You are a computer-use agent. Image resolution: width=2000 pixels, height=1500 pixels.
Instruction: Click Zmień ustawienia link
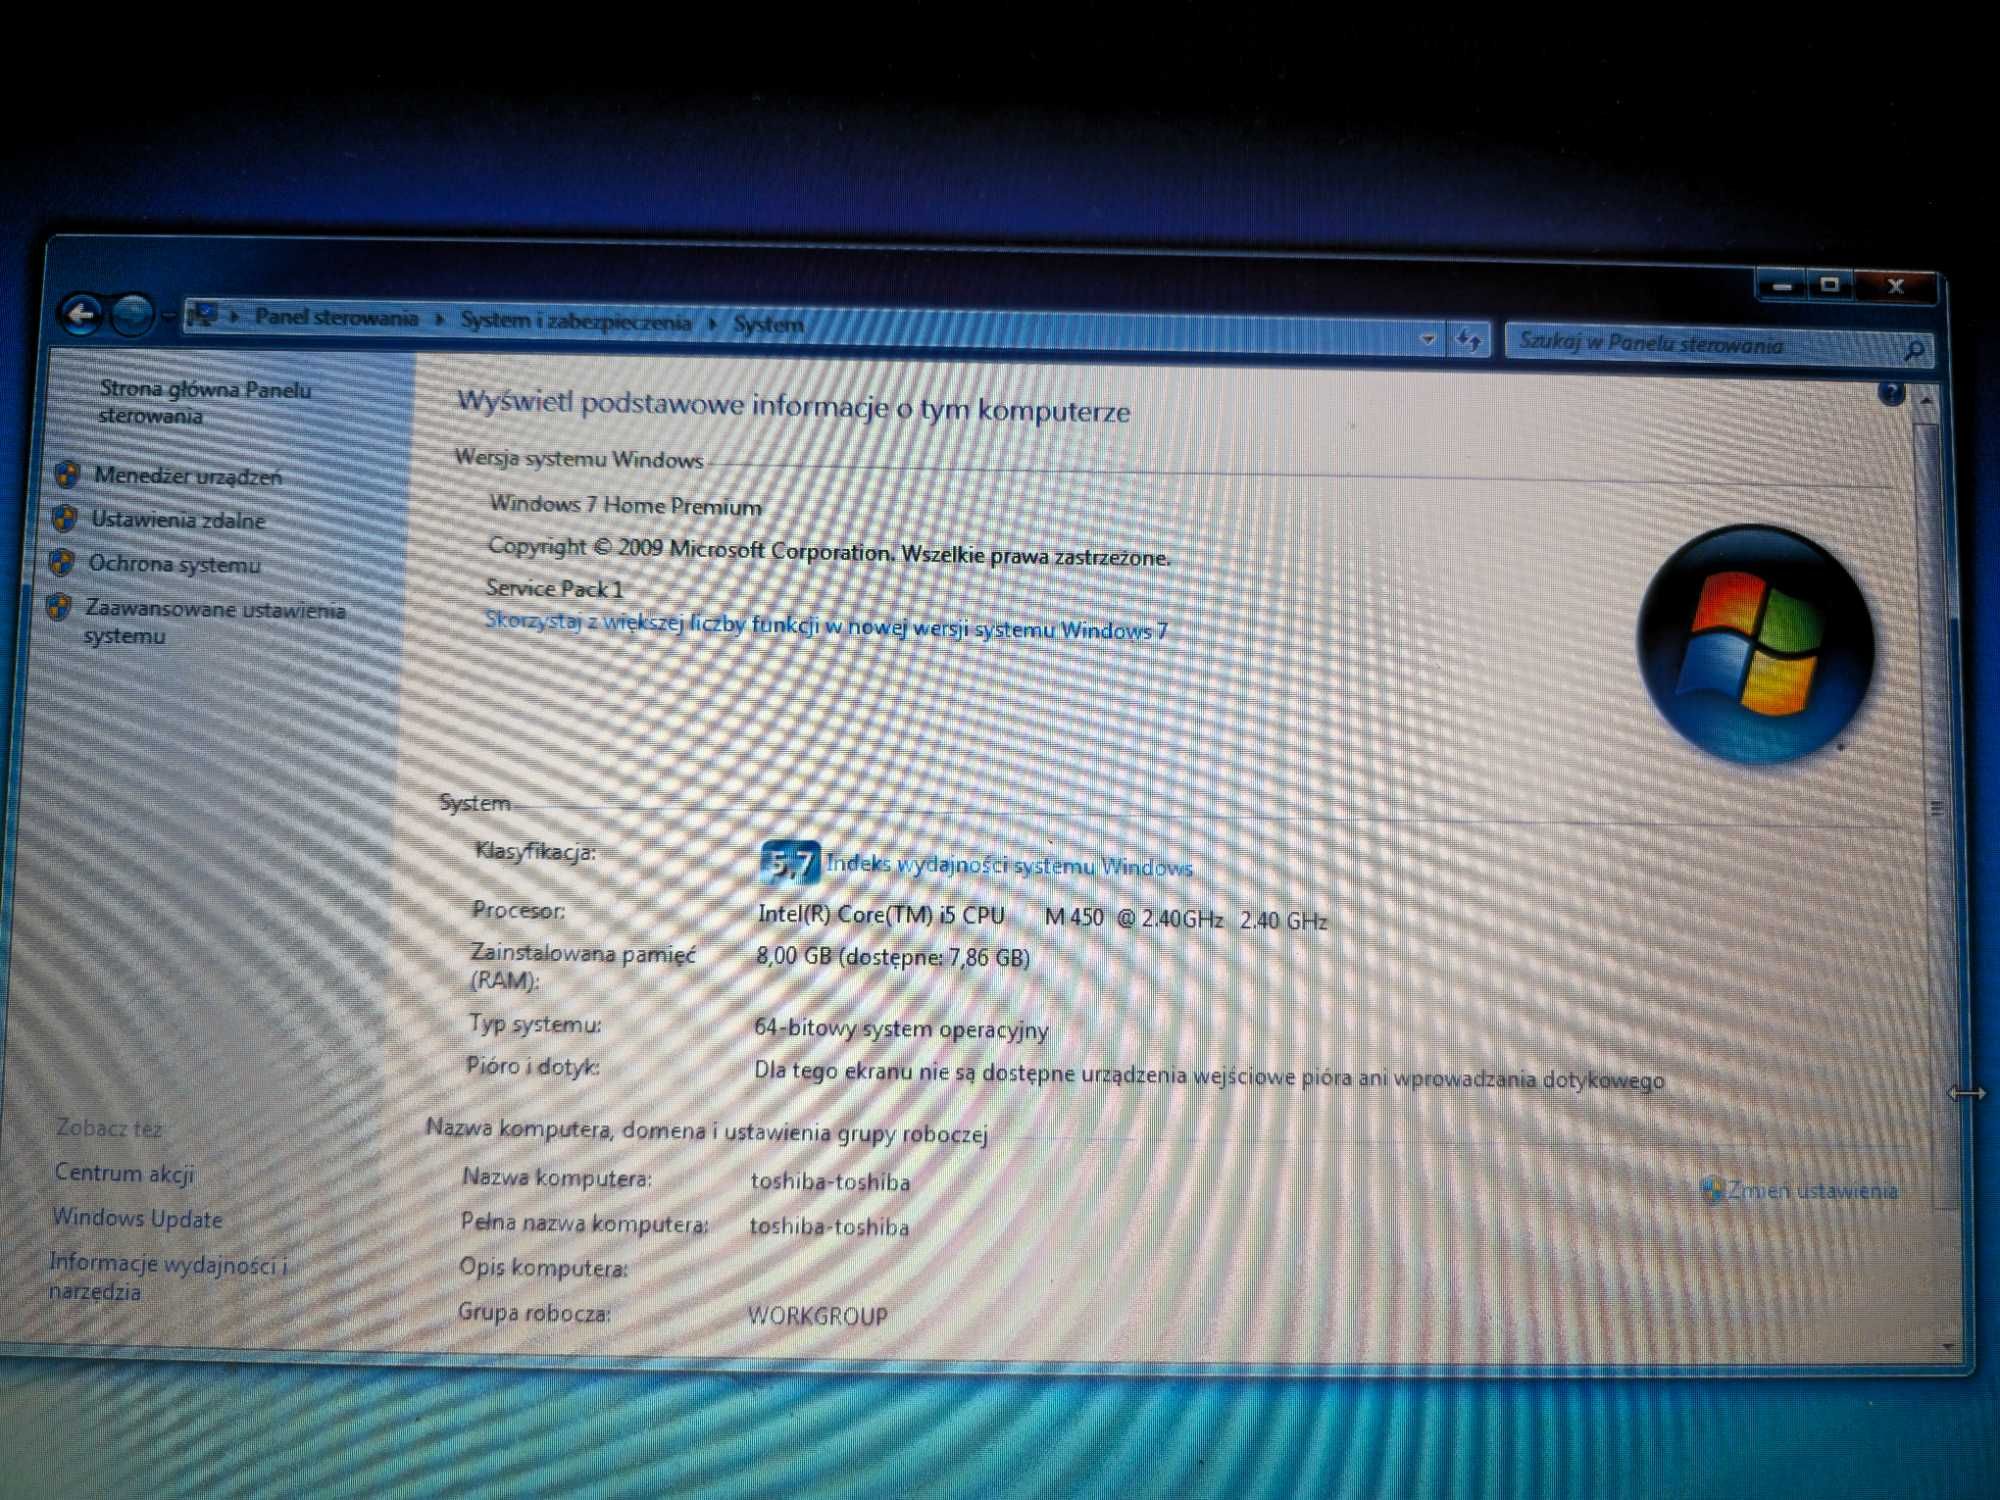click(1812, 1190)
